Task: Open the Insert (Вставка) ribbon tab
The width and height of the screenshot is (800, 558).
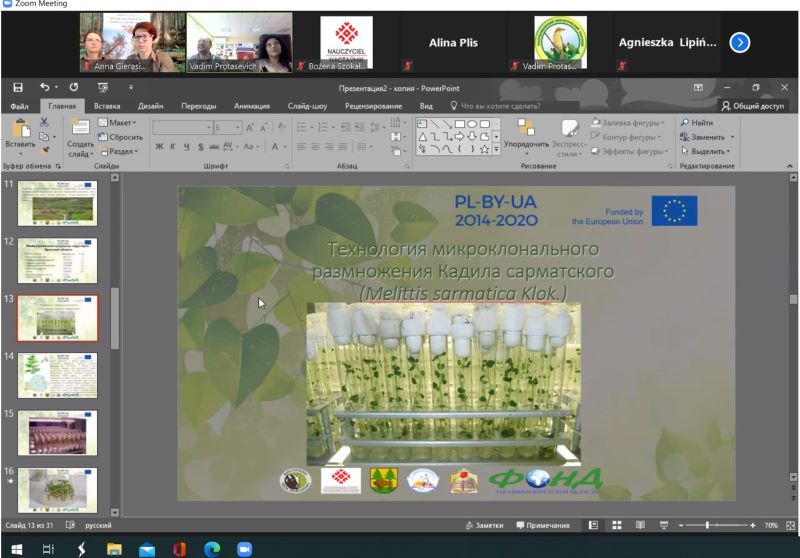Action: (107, 105)
